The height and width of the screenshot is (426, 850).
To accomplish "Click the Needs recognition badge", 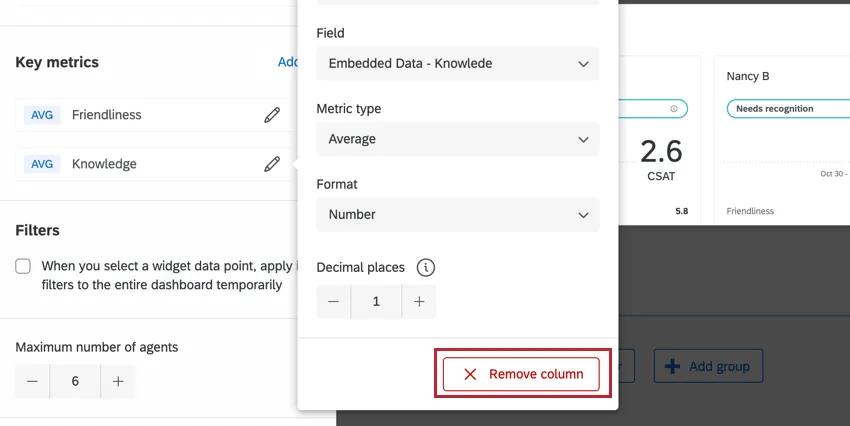I will [x=774, y=108].
